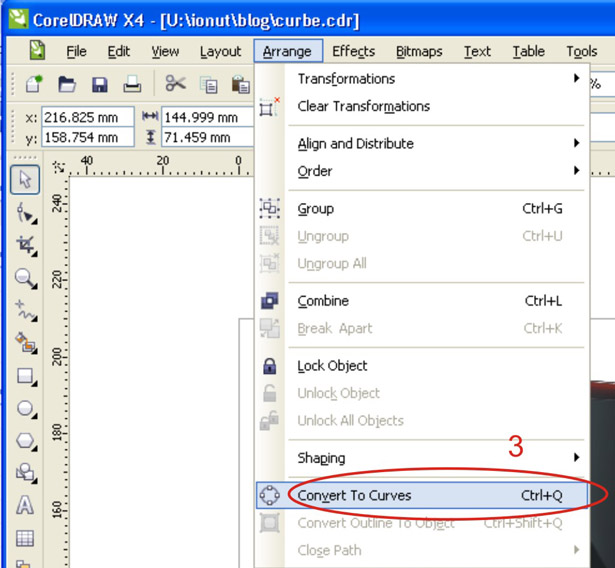Open the Table menu
615x568 pixels.
(529, 51)
